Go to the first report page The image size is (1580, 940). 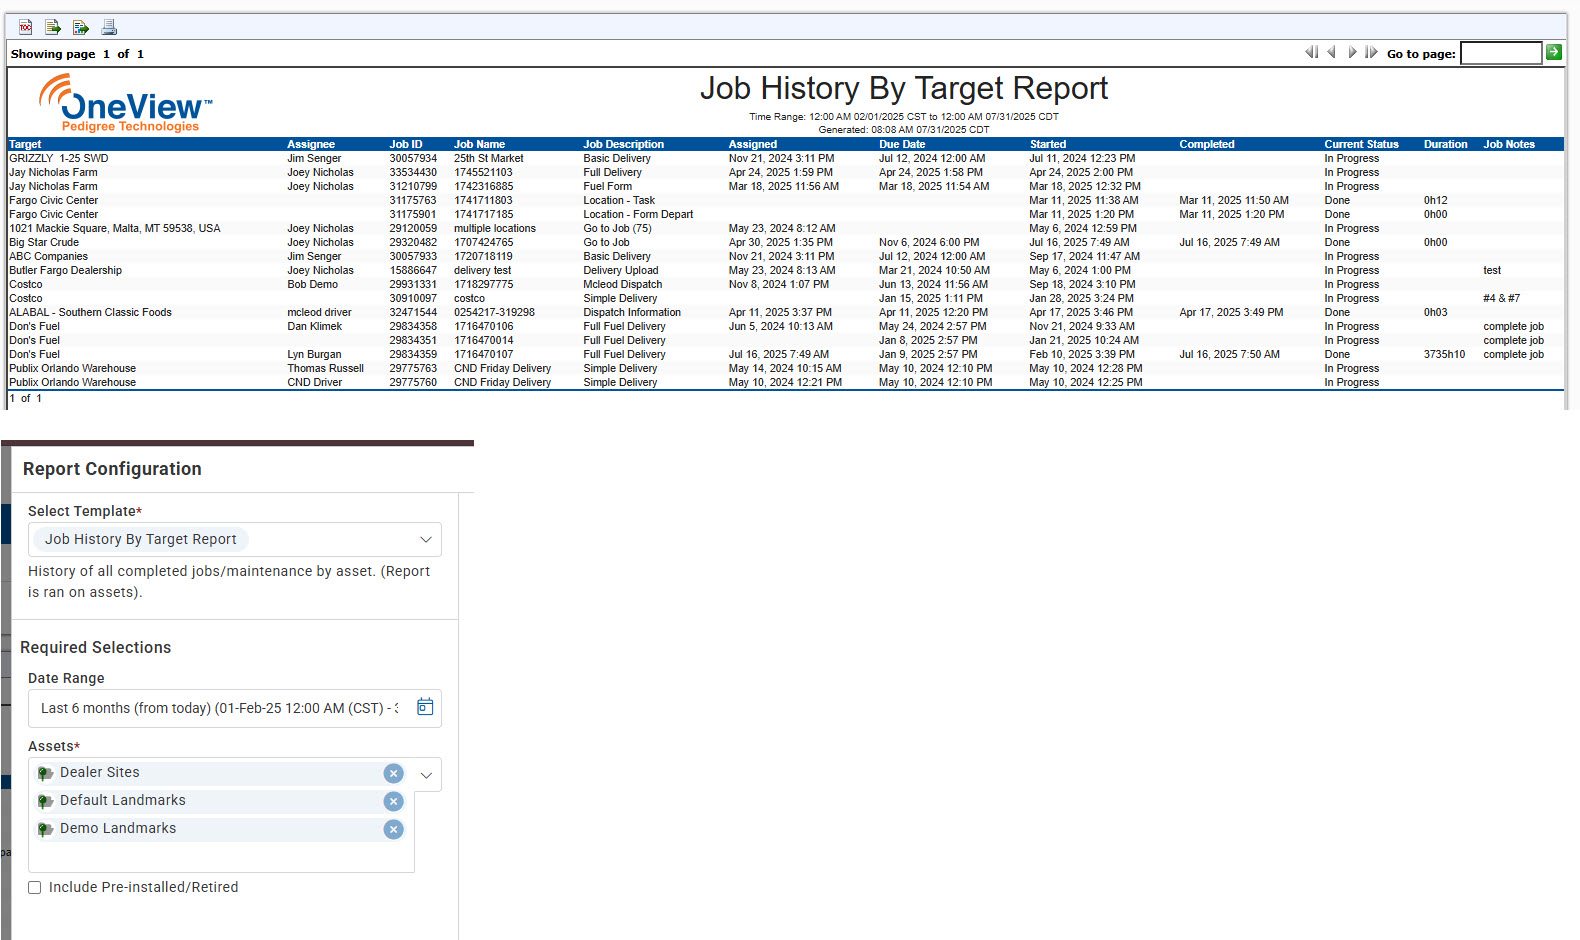tap(1312, 52)
